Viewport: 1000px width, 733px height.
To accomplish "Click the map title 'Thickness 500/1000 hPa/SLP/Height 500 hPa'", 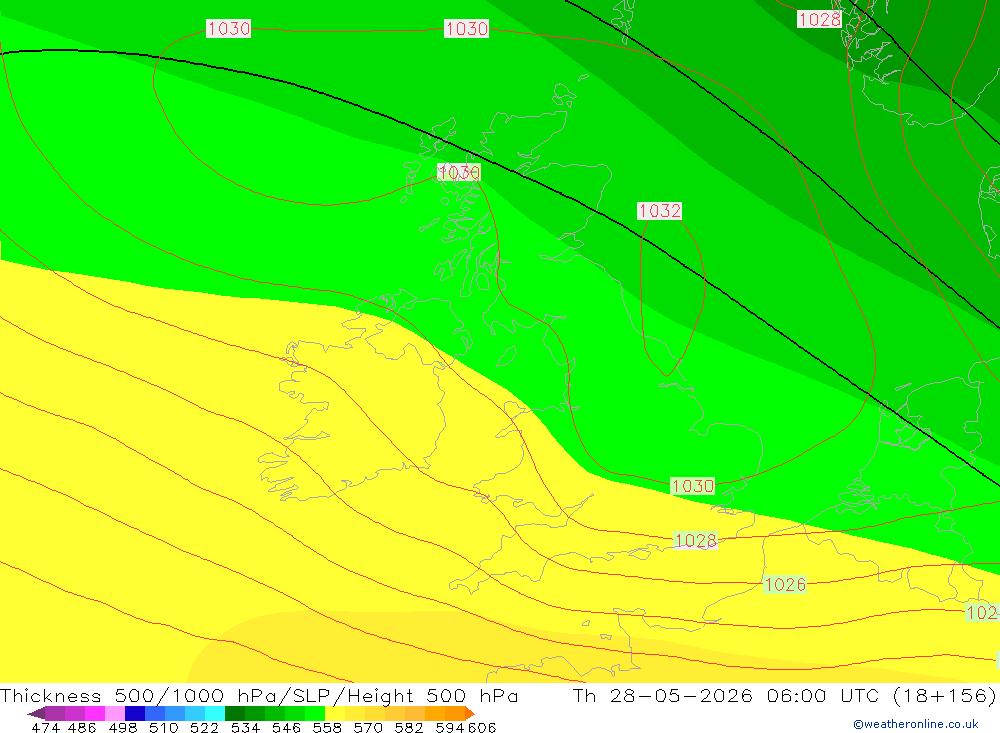I will coord(259,695).
